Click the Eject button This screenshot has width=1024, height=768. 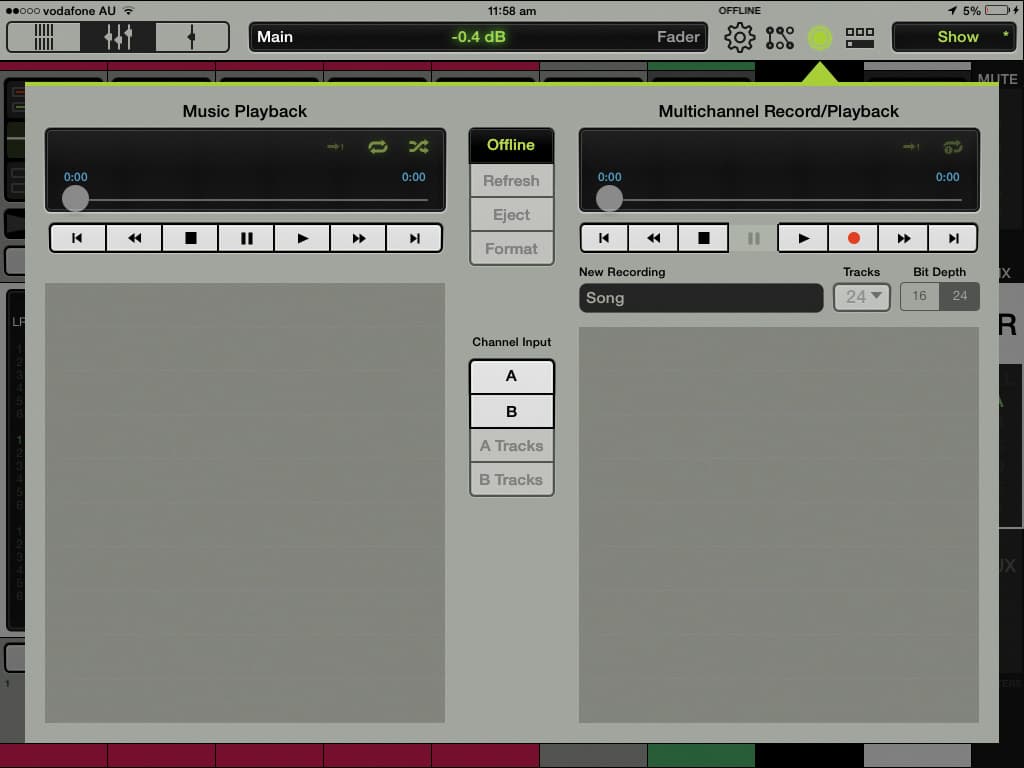pos(511,214)
